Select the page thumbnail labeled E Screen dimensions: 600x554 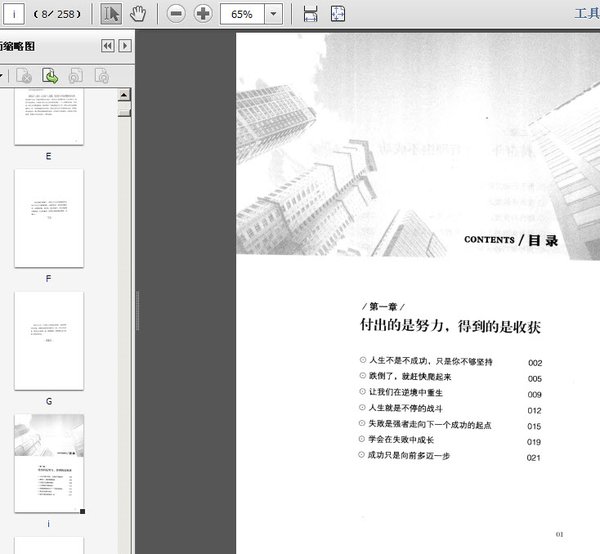click(x=49, y=117)
